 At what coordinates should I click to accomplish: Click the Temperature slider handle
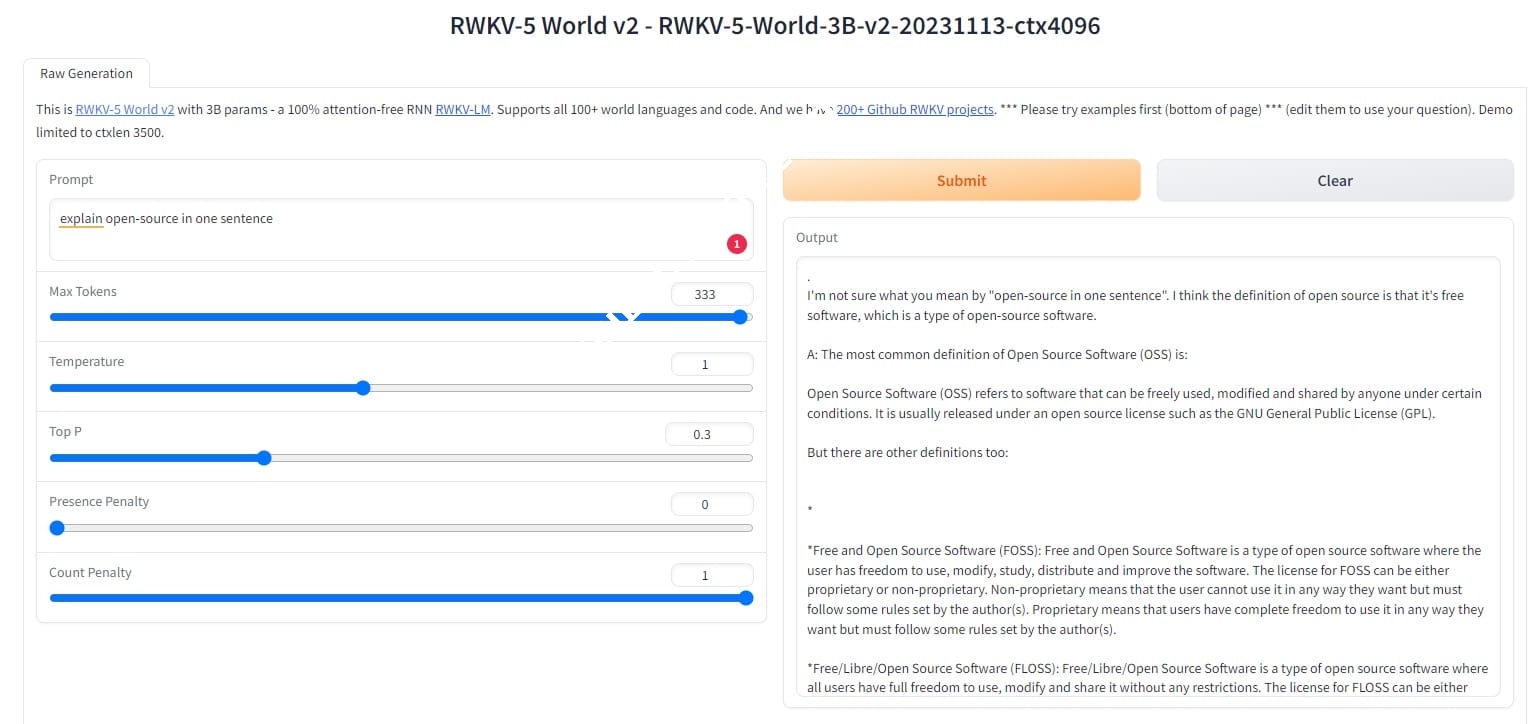(x=363, y=388)
